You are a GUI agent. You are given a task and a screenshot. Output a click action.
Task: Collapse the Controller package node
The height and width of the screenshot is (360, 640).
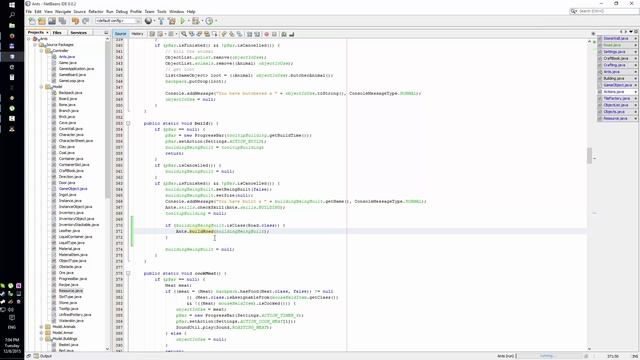[x=41, y=51]
